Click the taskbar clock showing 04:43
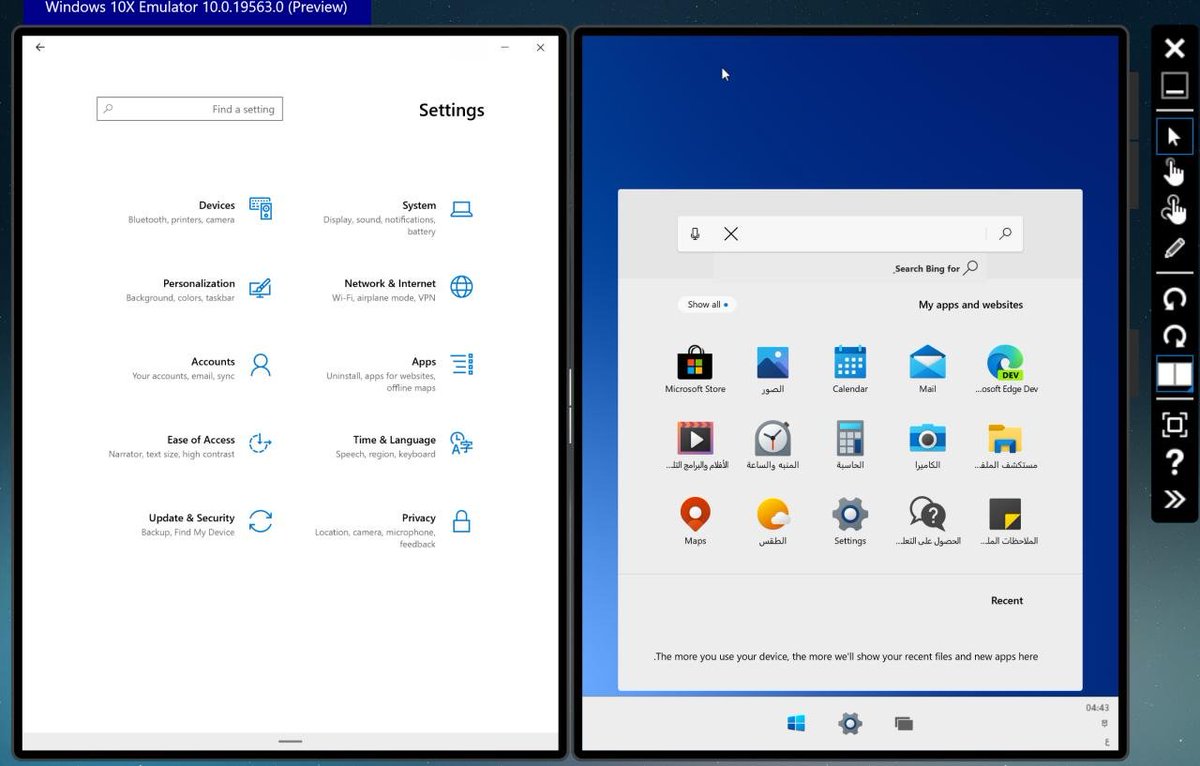Image resolution: width=1200 pixels, height=766 pixels. point(1097,708)
